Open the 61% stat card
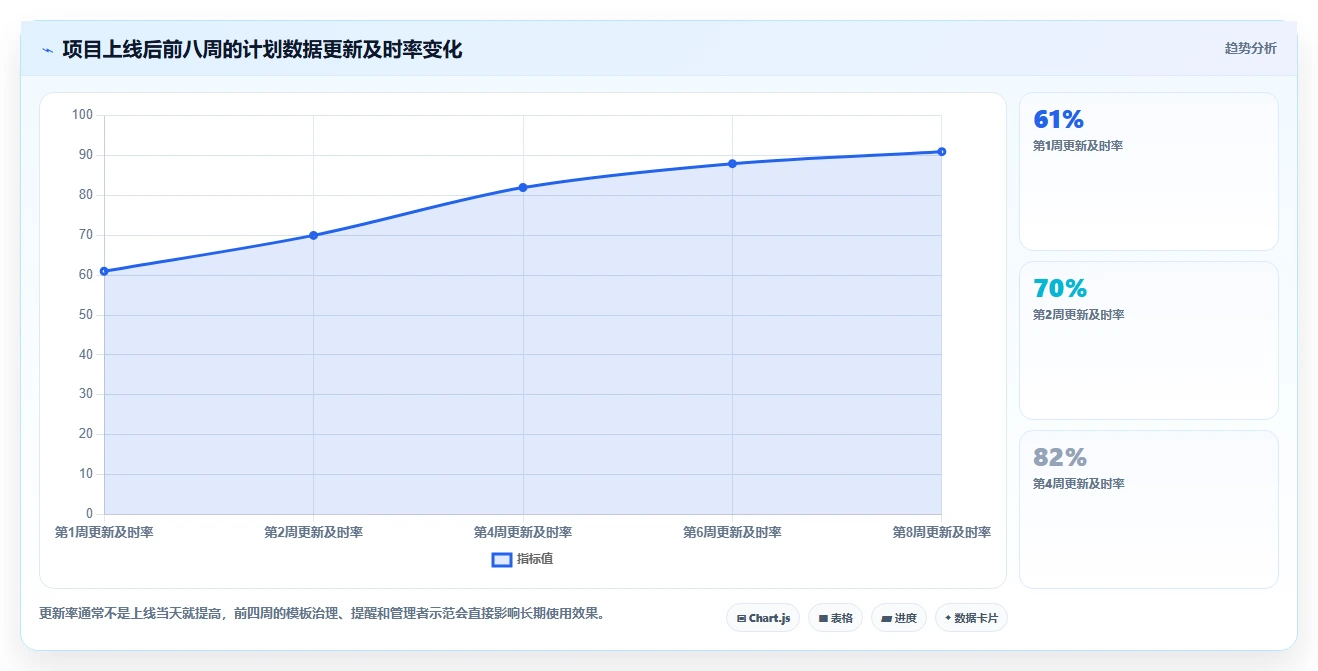 click(x=1148, y=171)
